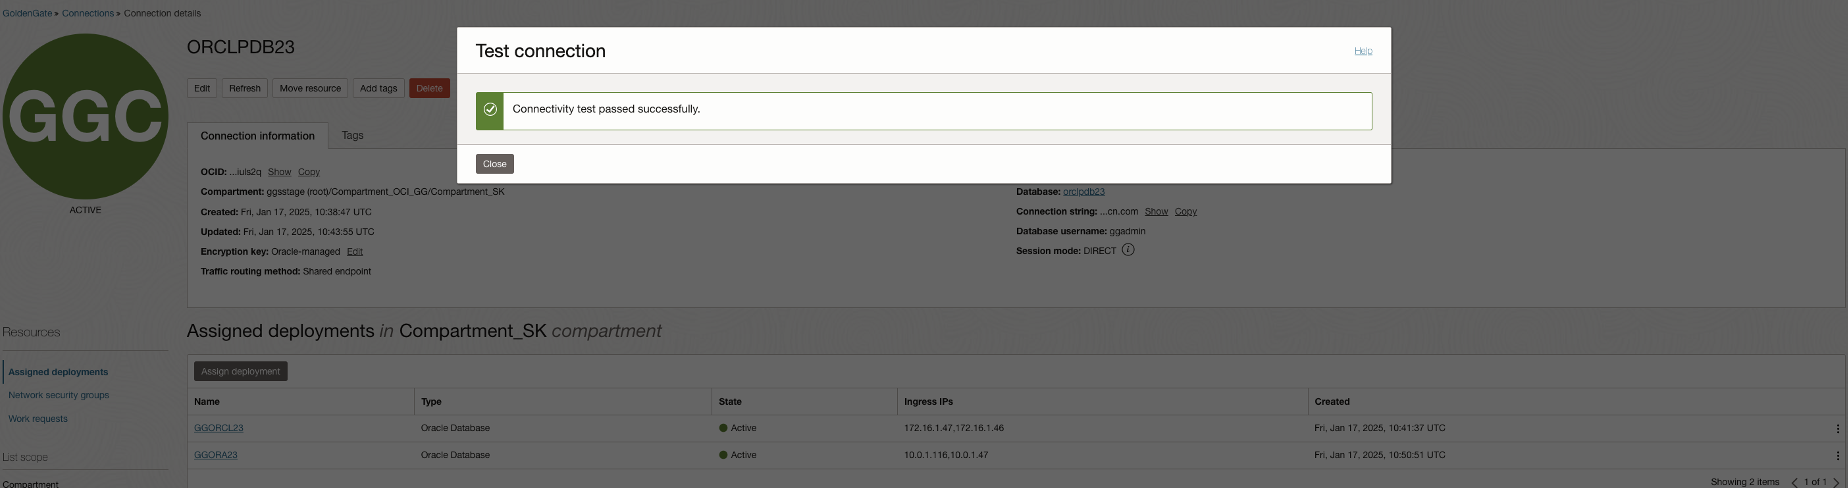Select Assigned deployments in Resources

pos(58,372)
